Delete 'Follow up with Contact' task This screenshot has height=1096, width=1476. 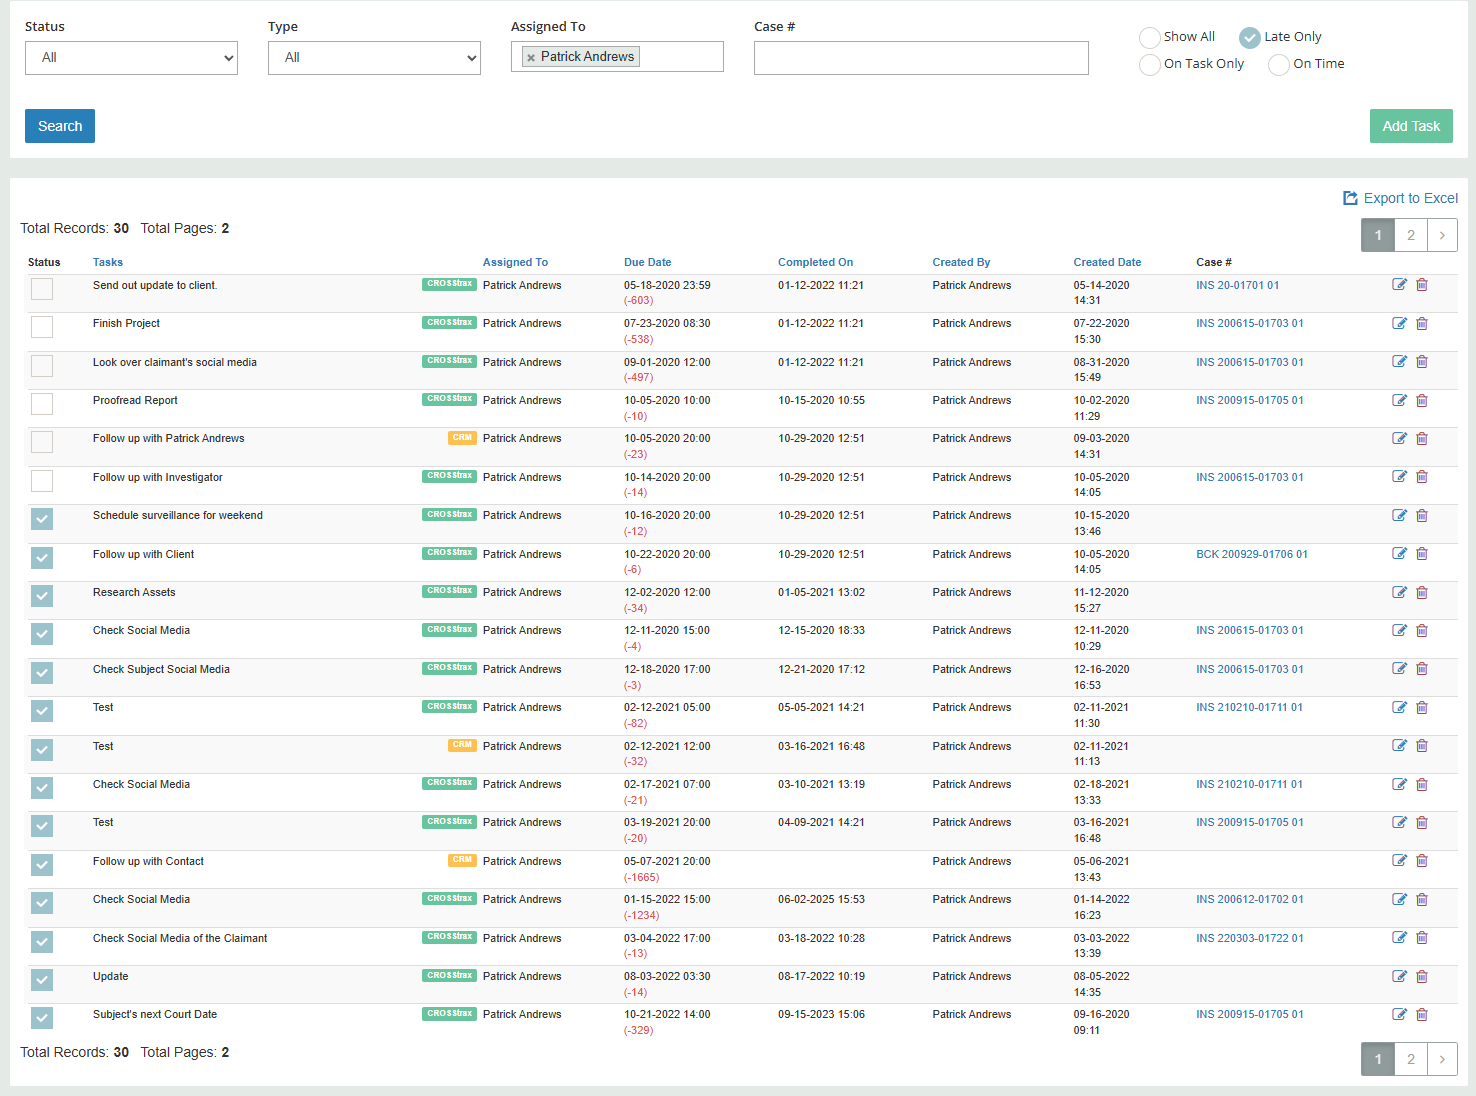tap(1422, 861)
